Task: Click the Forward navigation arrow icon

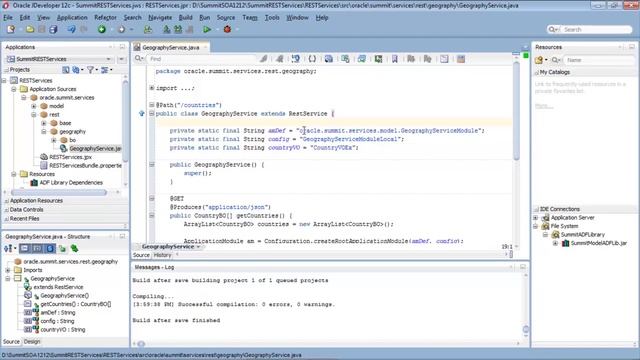Action: (121, 29)
